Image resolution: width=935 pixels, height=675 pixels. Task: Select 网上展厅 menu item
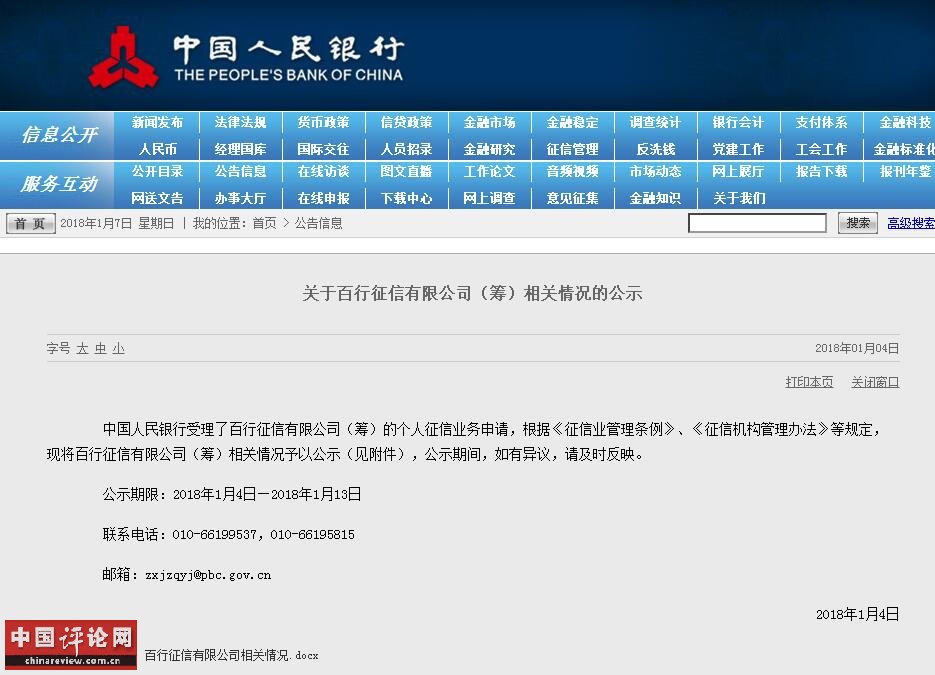(738, 171)
